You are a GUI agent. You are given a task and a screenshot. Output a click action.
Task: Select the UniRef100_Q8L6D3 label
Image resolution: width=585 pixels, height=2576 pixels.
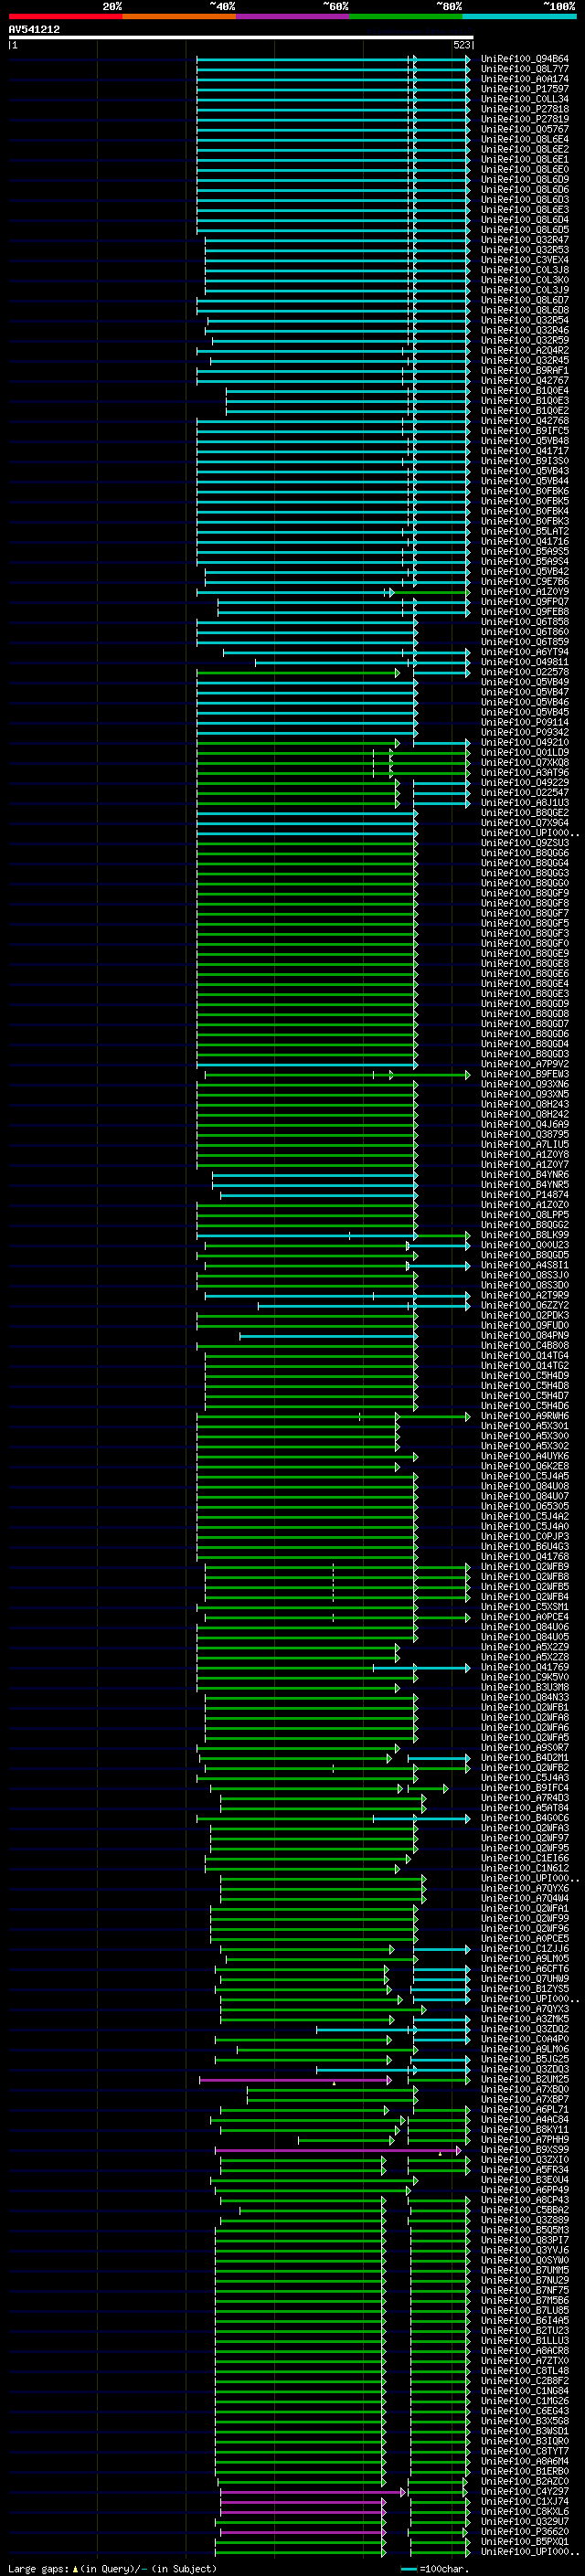525,200
